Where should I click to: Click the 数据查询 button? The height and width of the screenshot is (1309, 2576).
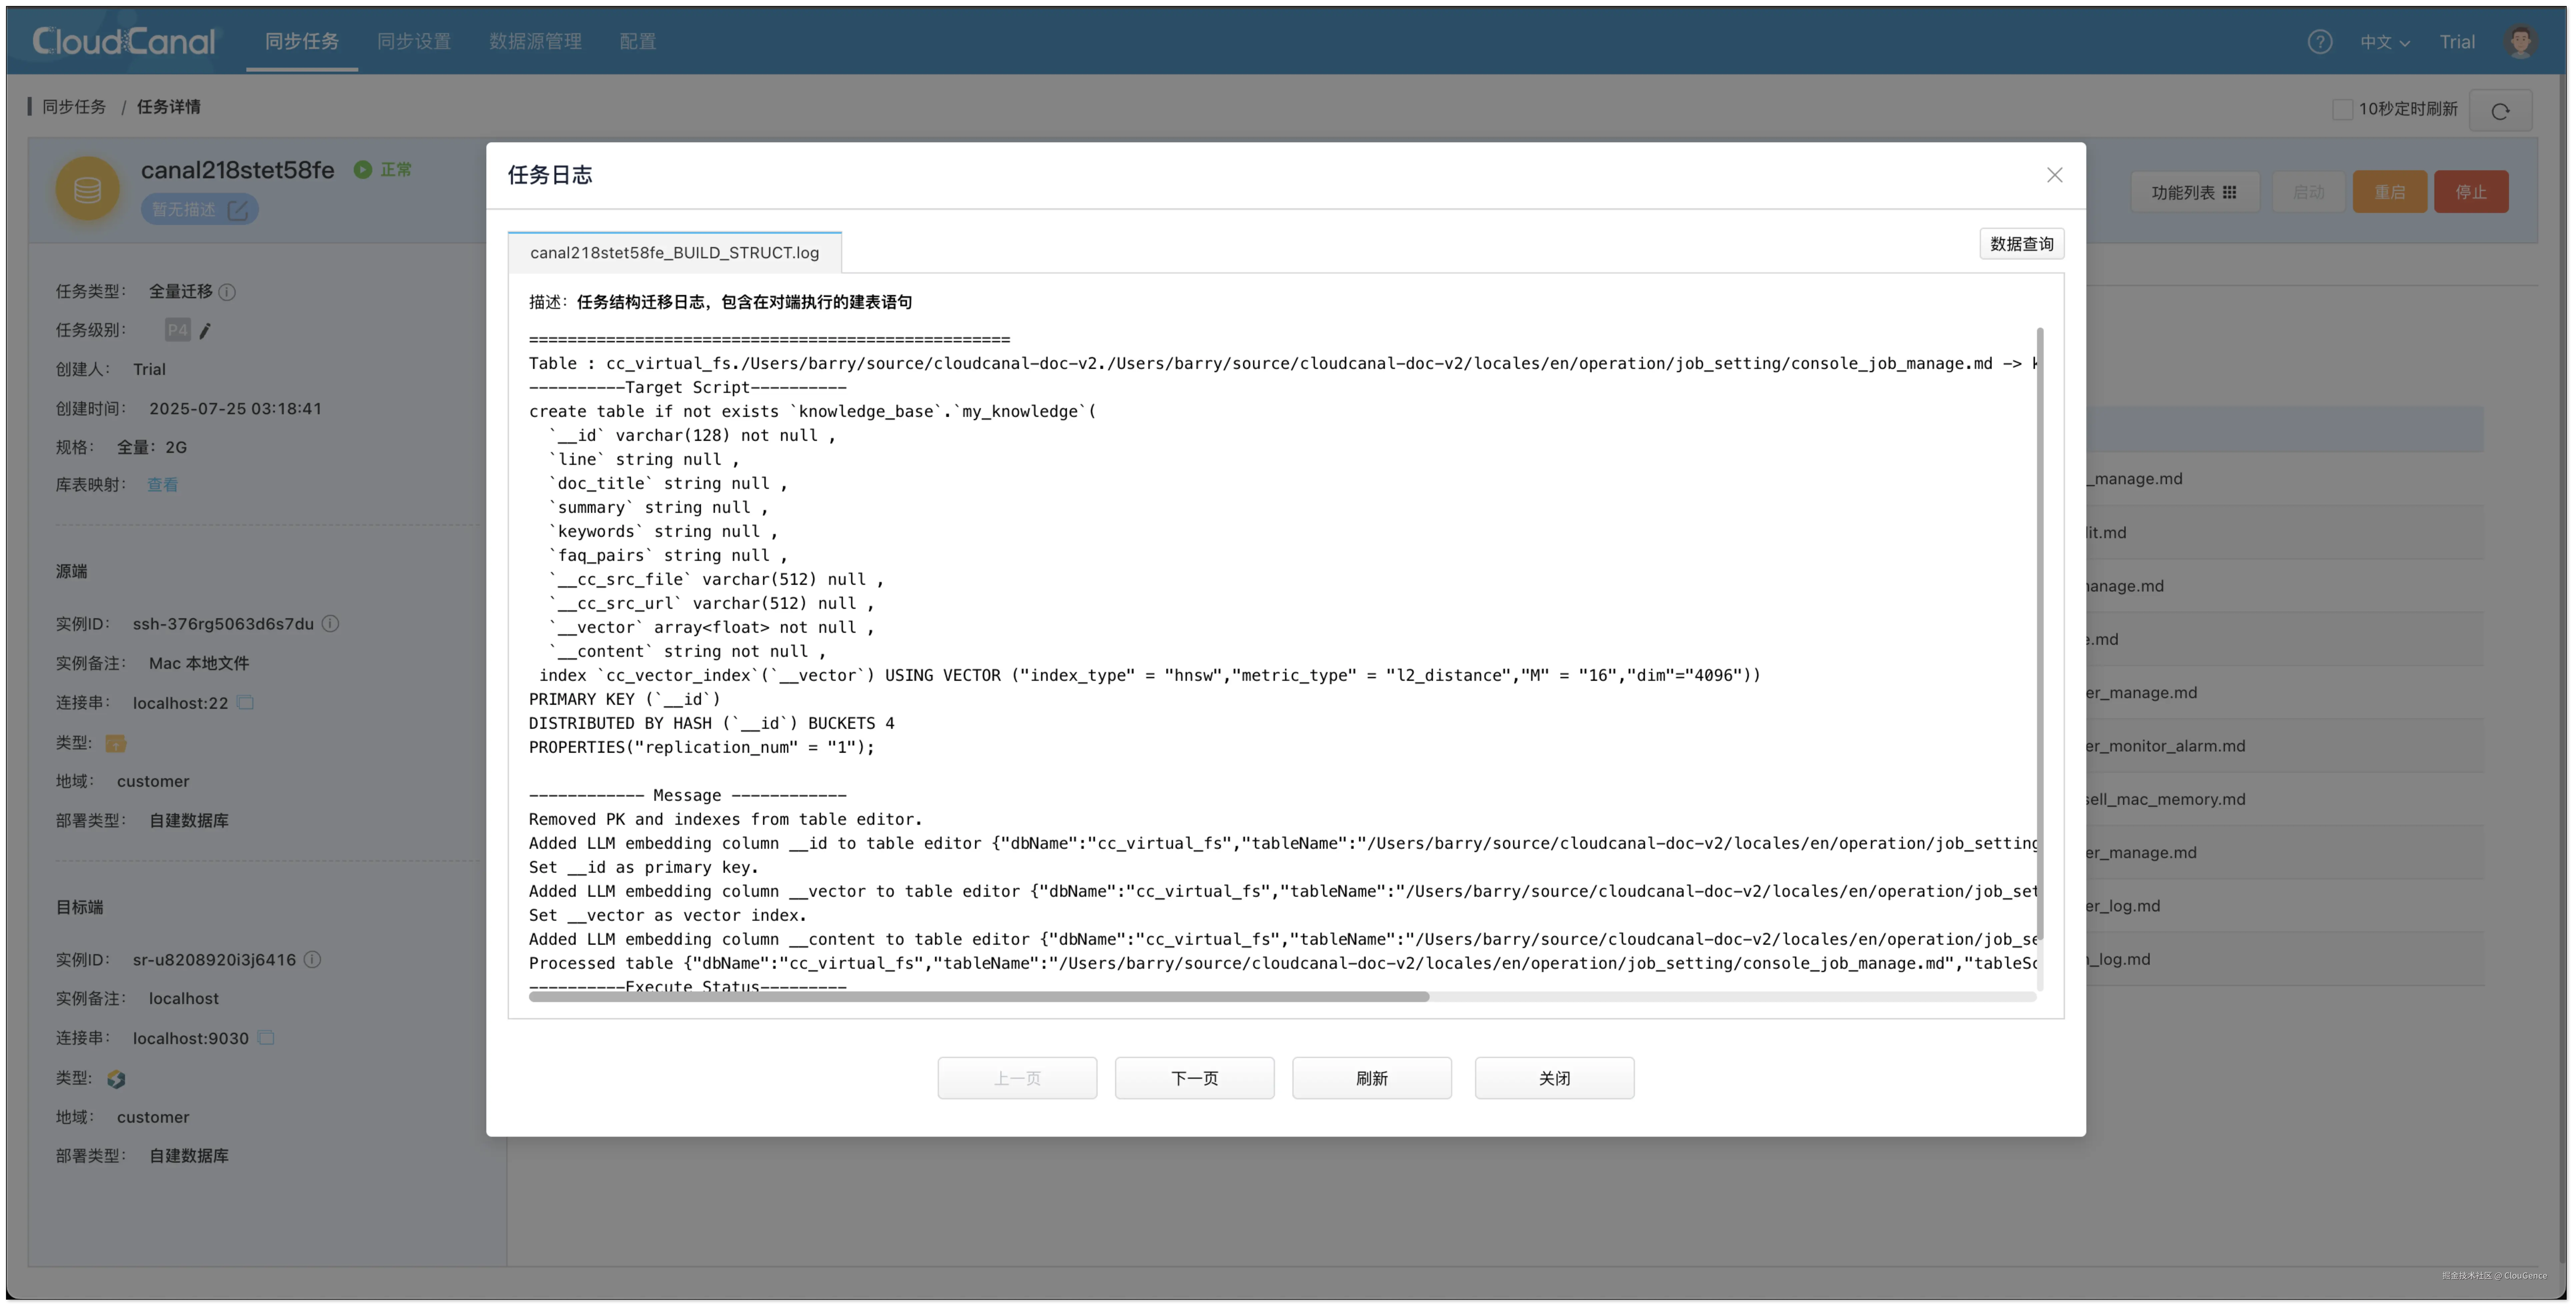[x=2021, y=244]
